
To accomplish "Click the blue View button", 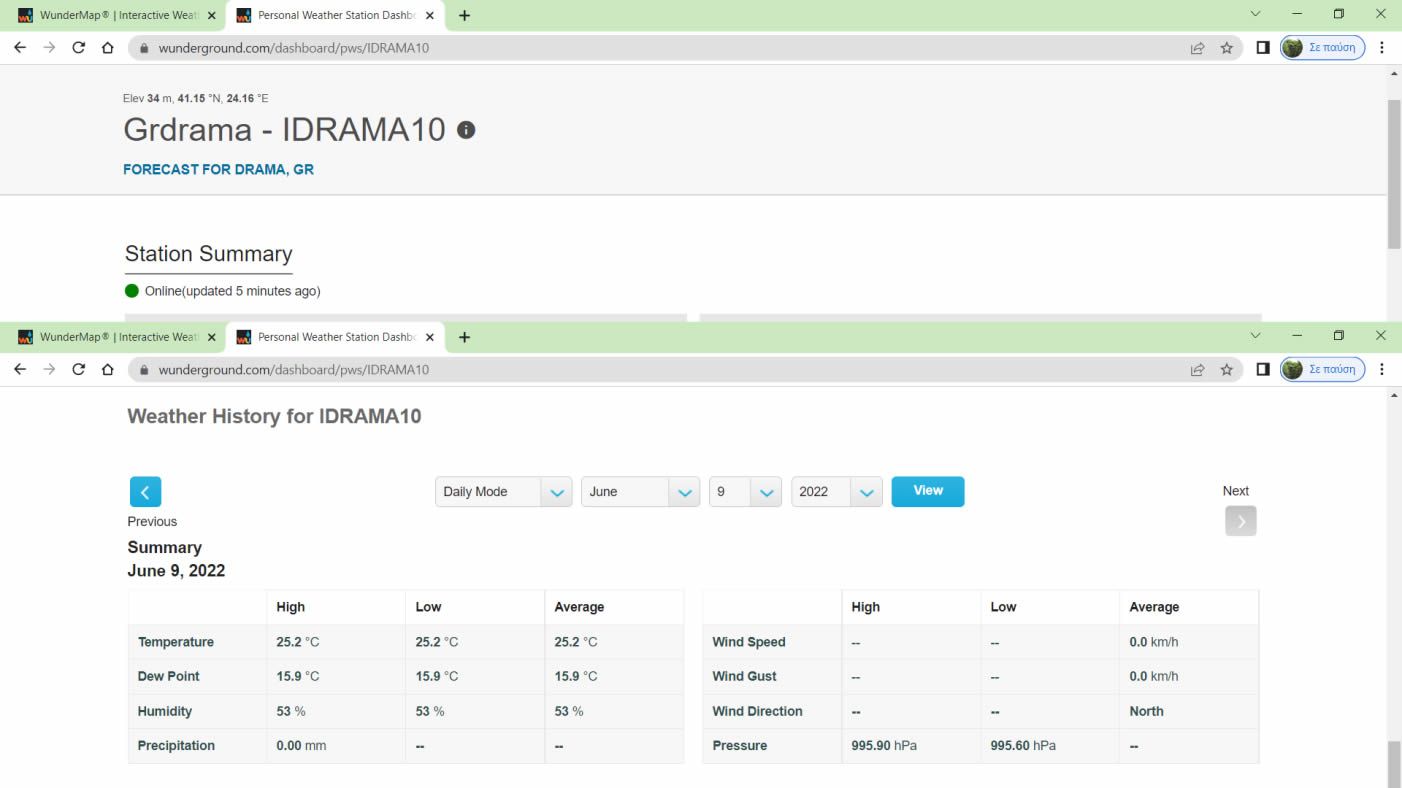I will 927,491.
